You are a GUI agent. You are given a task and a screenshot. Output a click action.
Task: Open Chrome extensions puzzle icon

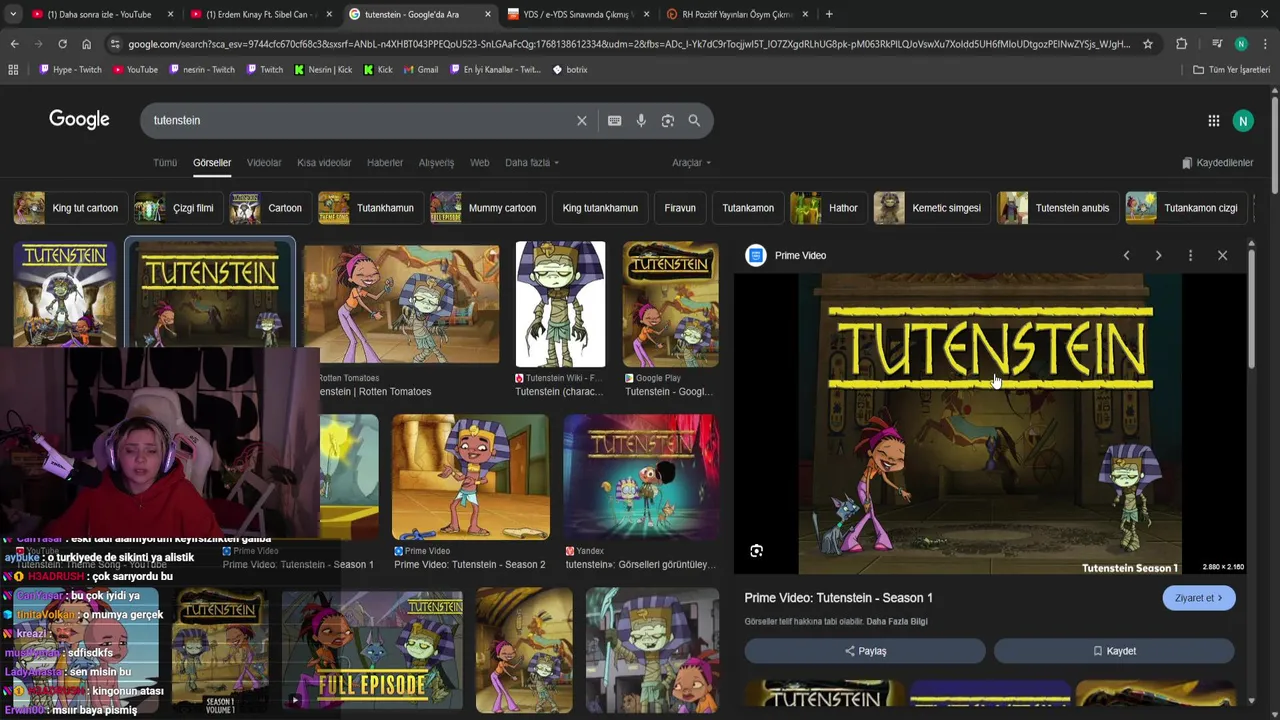pos(1181,44)
